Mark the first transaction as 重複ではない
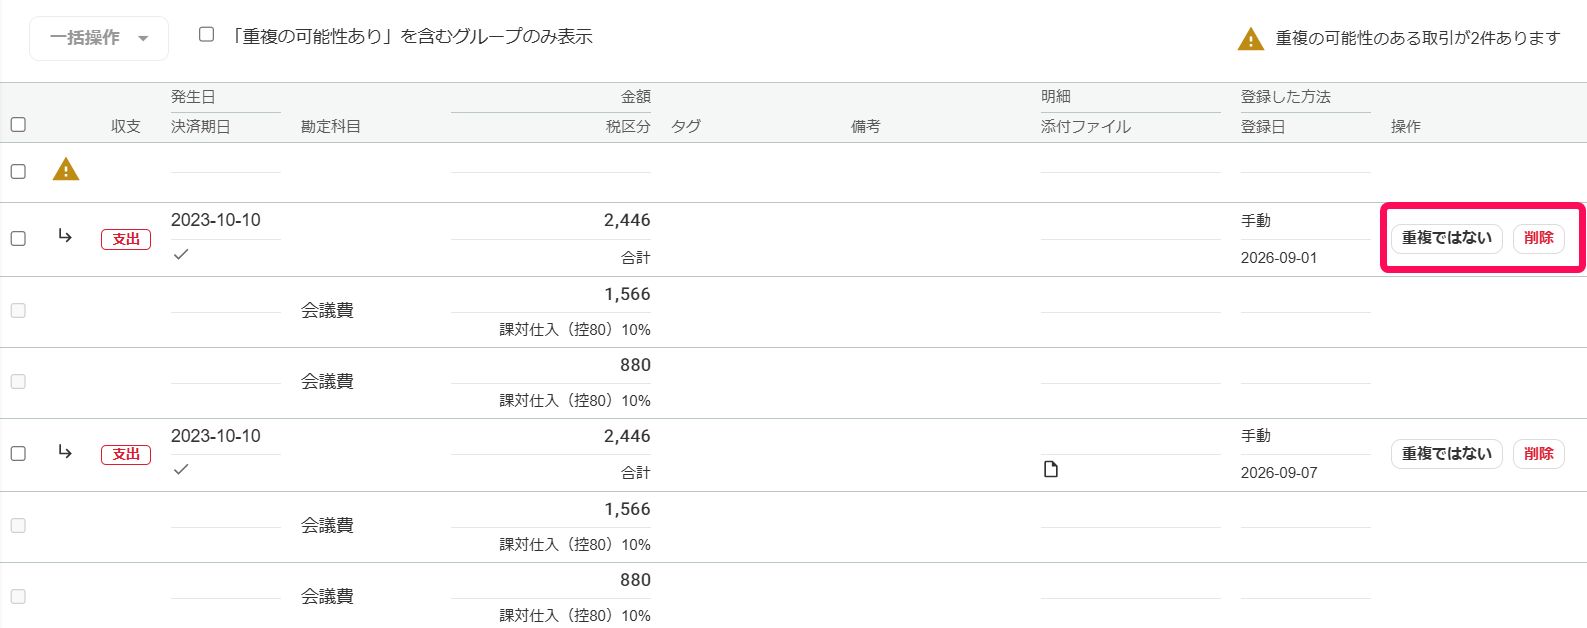The image size is (1587, 628). (x=1446, y=238)
